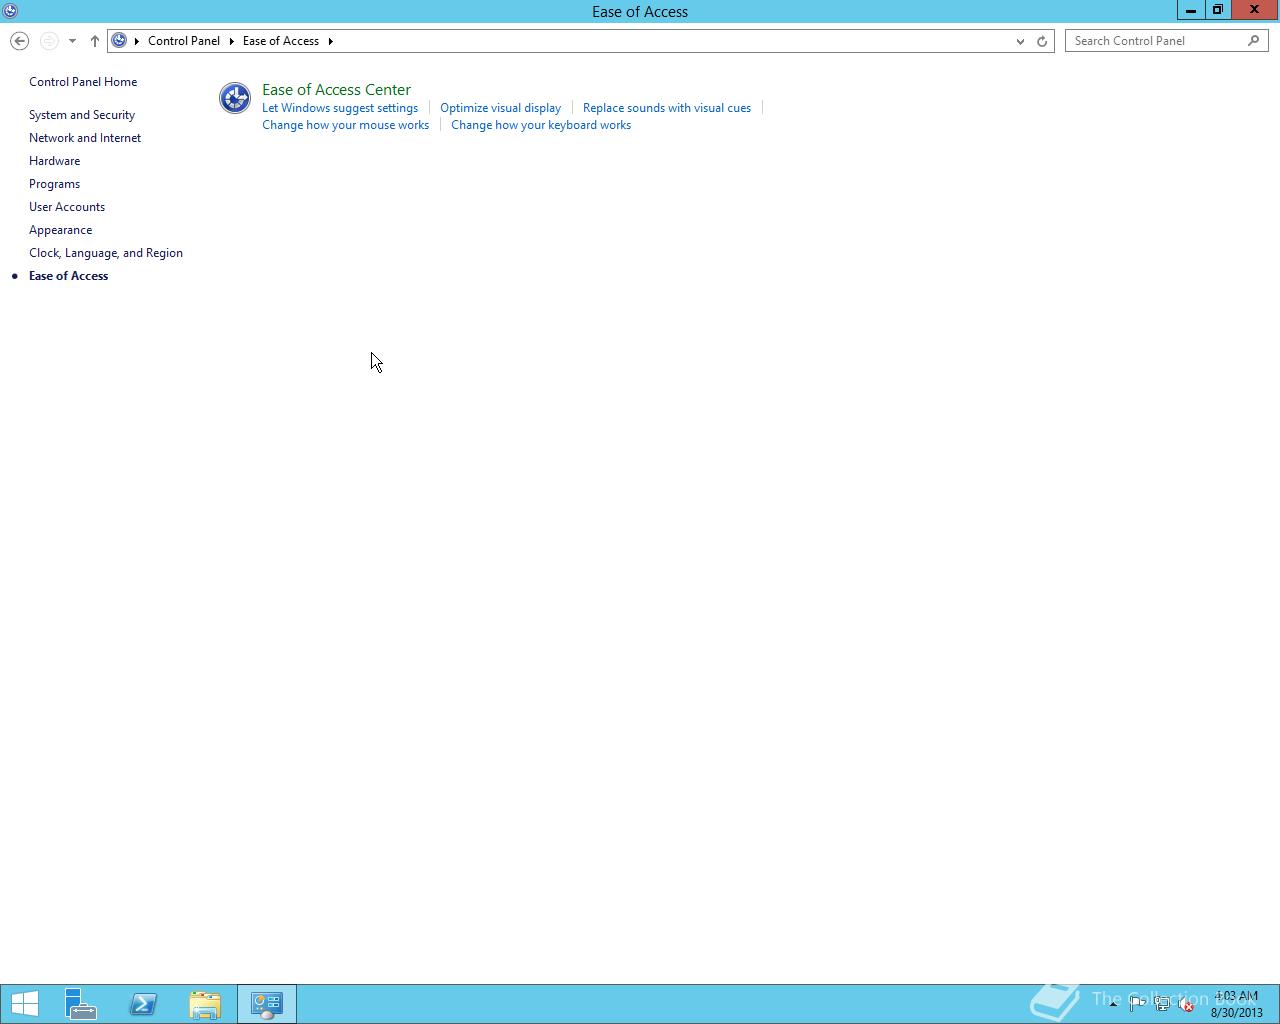Open the Recent locations dropdown arrow
The image size is (1280, 1024).
(72, 41)
